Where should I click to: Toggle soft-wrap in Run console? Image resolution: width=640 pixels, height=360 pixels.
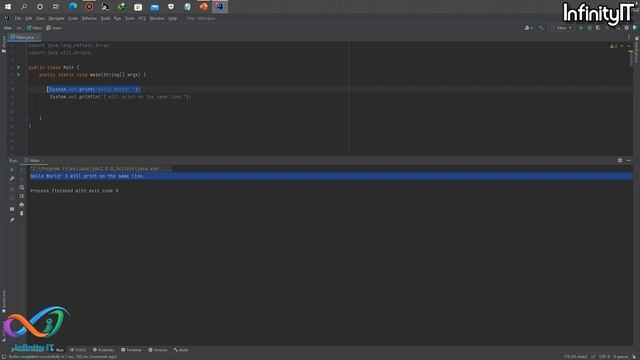22,187
